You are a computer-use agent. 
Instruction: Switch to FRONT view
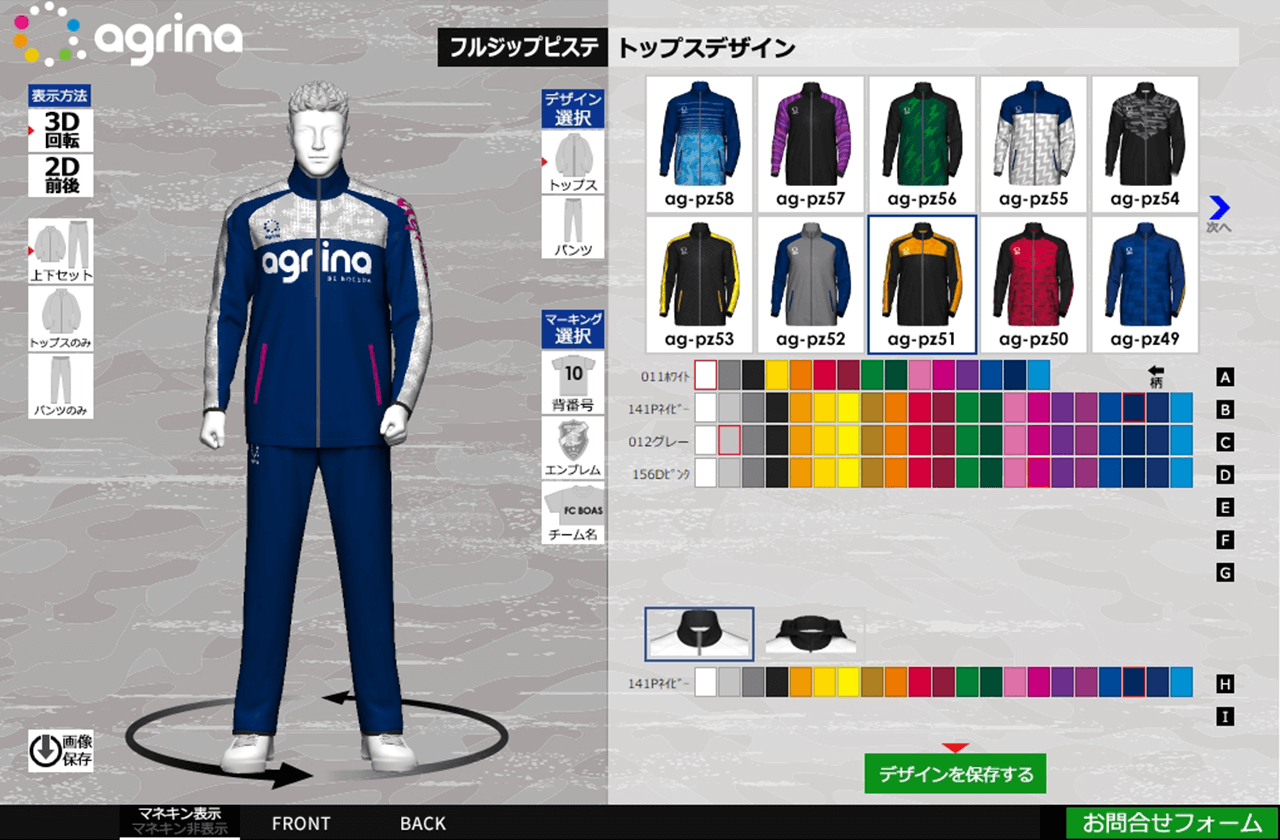tap(301, 823)
